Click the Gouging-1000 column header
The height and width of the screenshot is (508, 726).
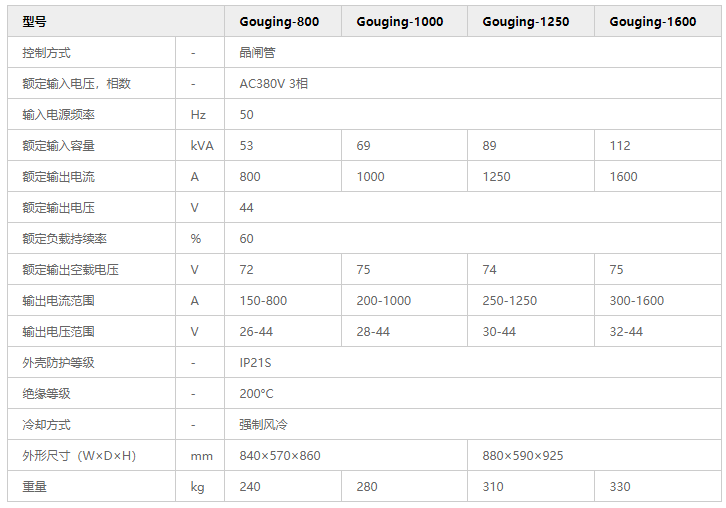pos(399,21)
